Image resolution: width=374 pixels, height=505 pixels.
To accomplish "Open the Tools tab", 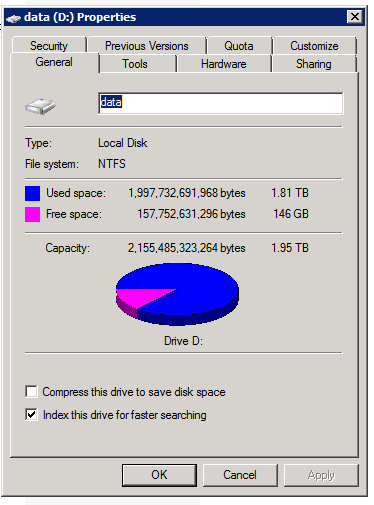I will tap(135, 64).
